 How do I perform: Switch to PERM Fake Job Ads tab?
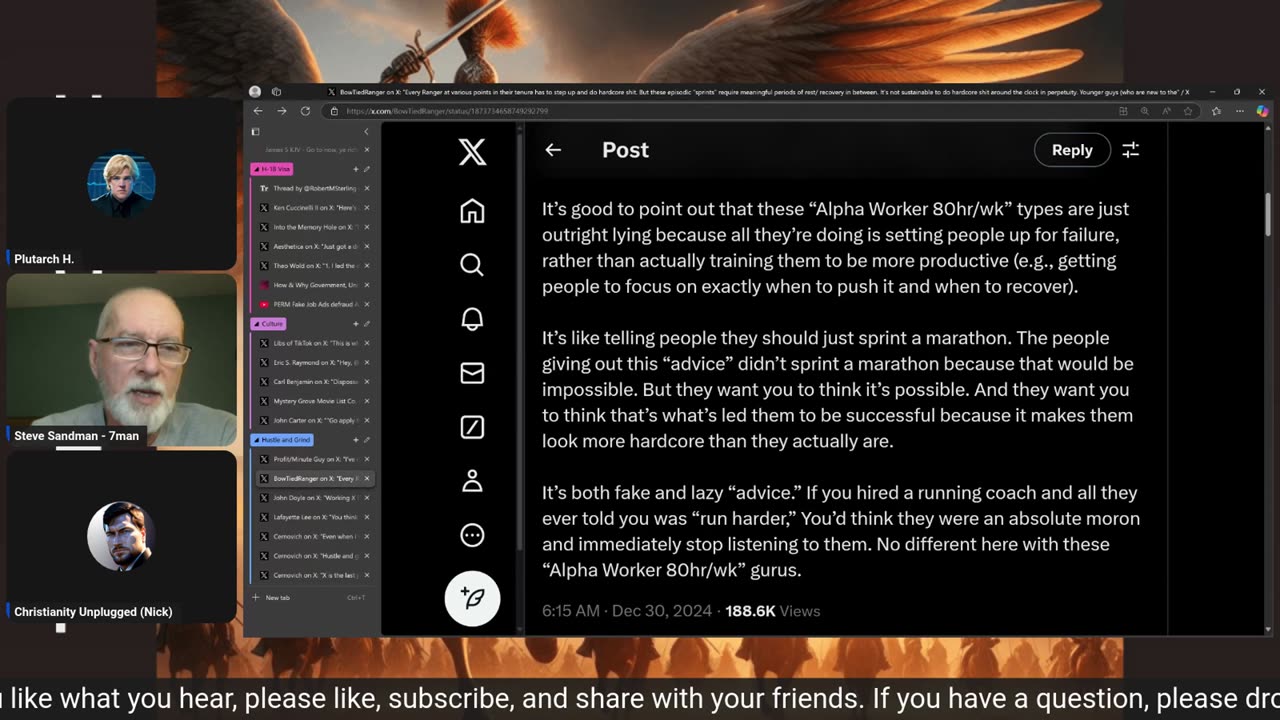(x=314, y=304)
